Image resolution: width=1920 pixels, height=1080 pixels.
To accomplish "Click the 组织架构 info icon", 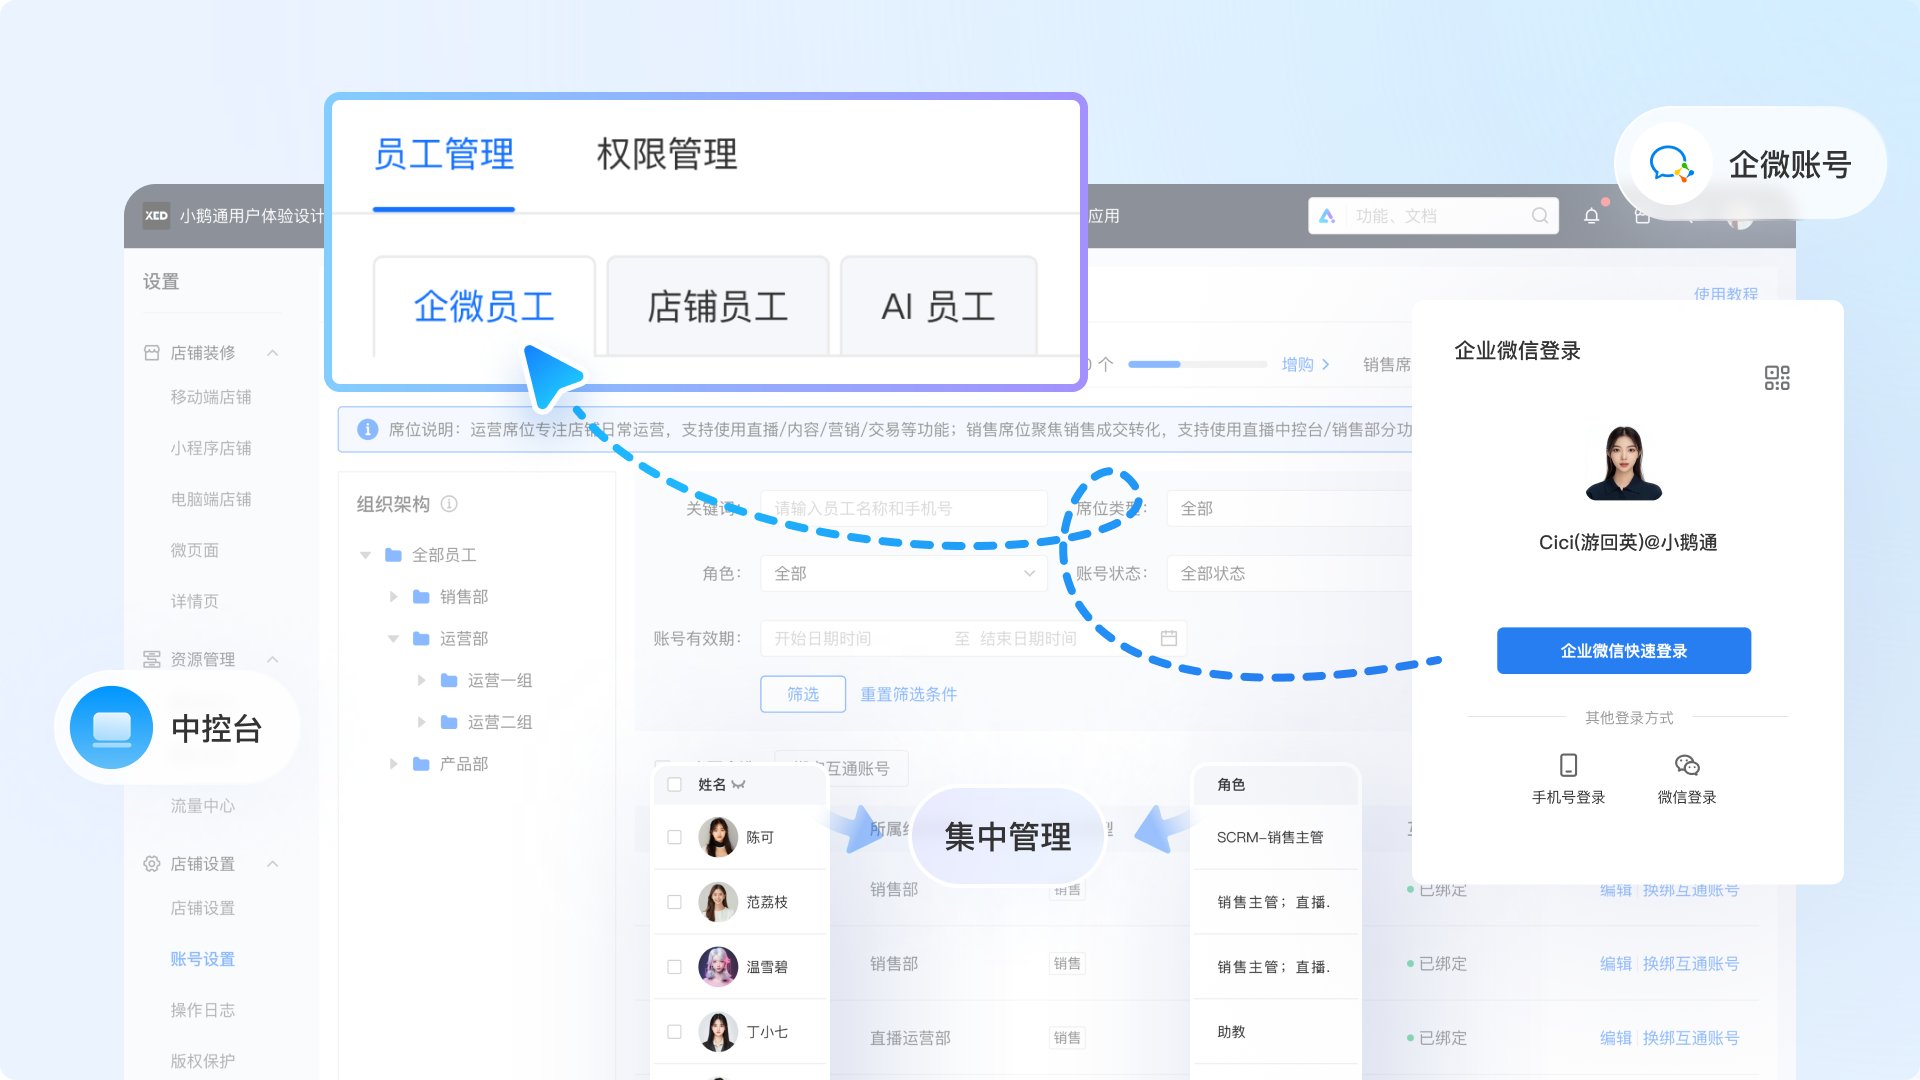I will pyautogui.click(x=449, y=504).
